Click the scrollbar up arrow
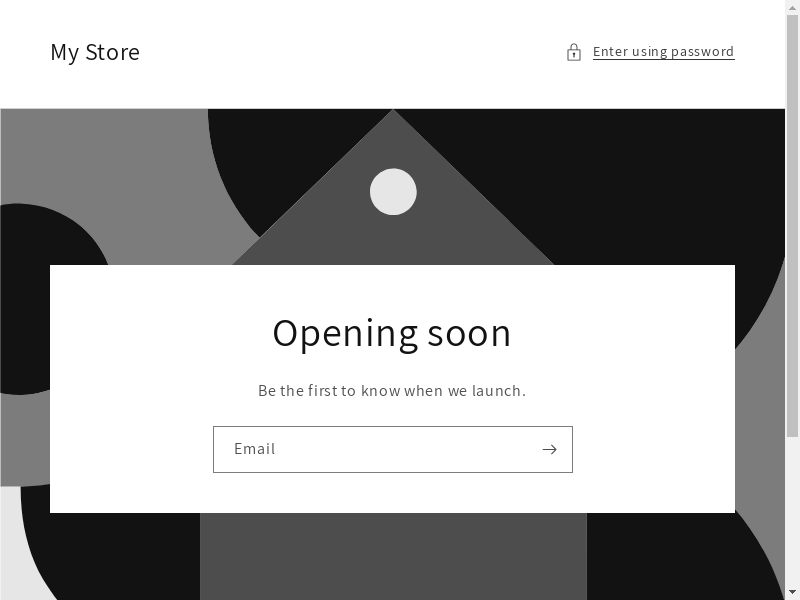 [792, 6]
